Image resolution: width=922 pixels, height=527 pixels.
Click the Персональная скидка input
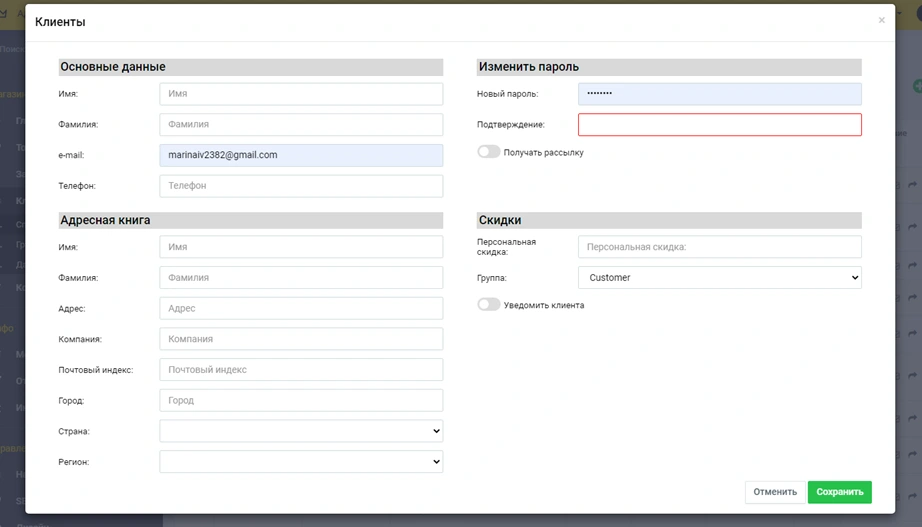[719, 247]
